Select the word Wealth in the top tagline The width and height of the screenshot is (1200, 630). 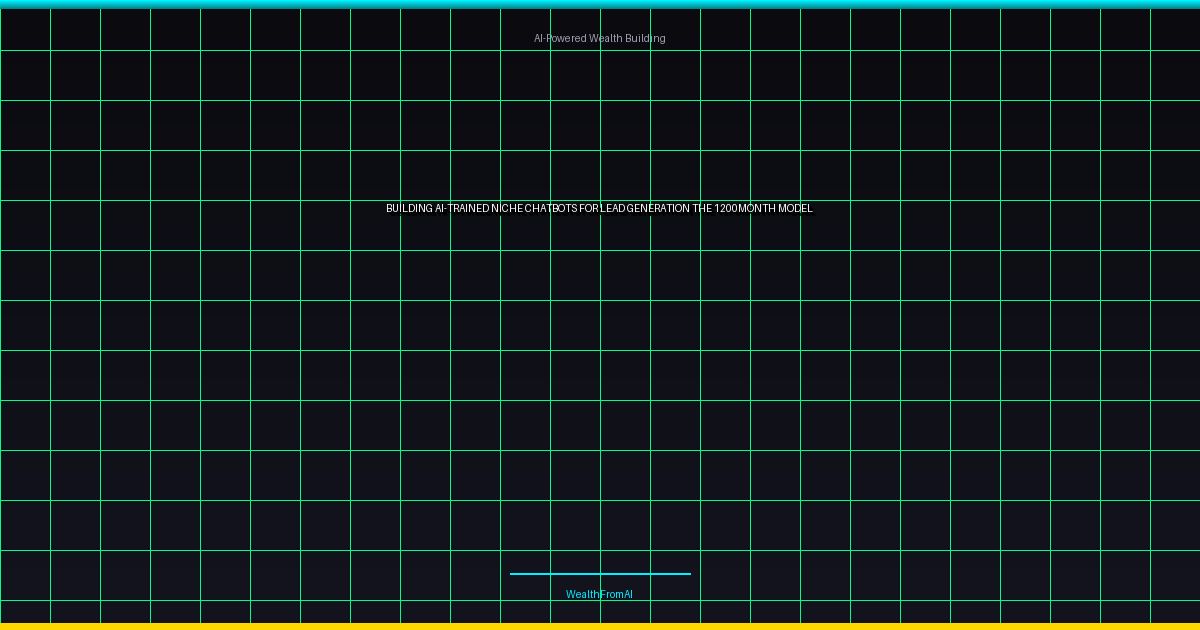[607, 38]
